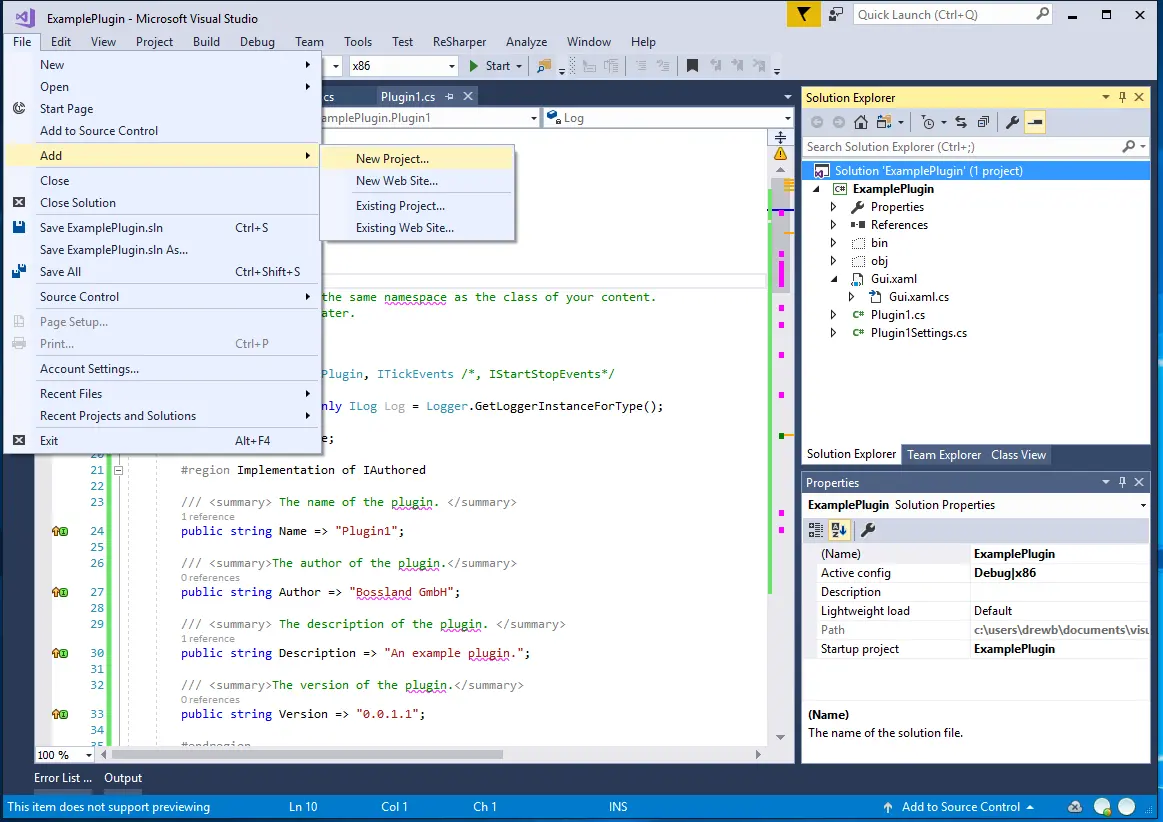Click the Active config Debug|x86 value
The image size is (1163, 822).
click(1059, 573)
